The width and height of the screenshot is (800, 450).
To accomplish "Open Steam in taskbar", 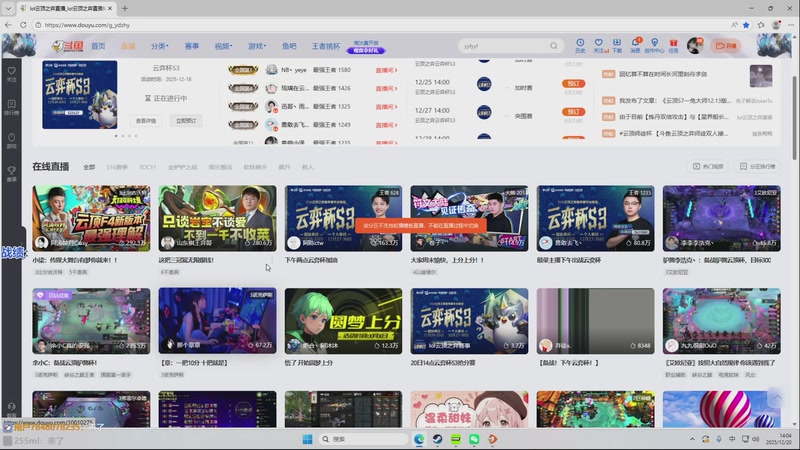I will (x=437, y=439).
